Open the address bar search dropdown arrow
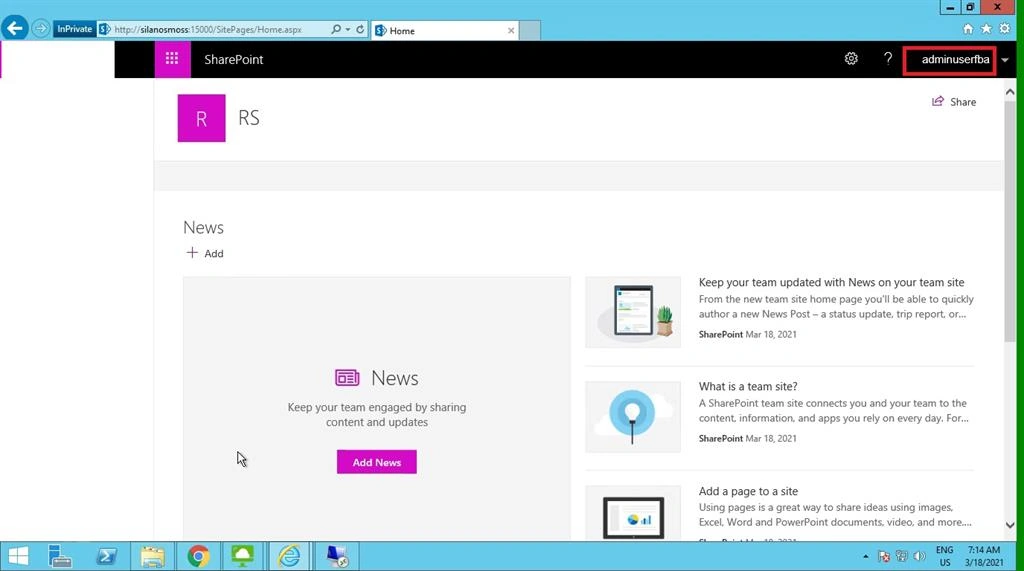The height and width of the screenshot is (571, 1024). 347,29
